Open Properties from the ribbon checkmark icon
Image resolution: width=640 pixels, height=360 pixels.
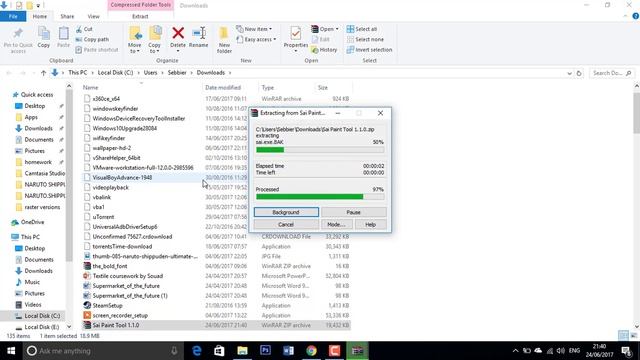point(296,33)
